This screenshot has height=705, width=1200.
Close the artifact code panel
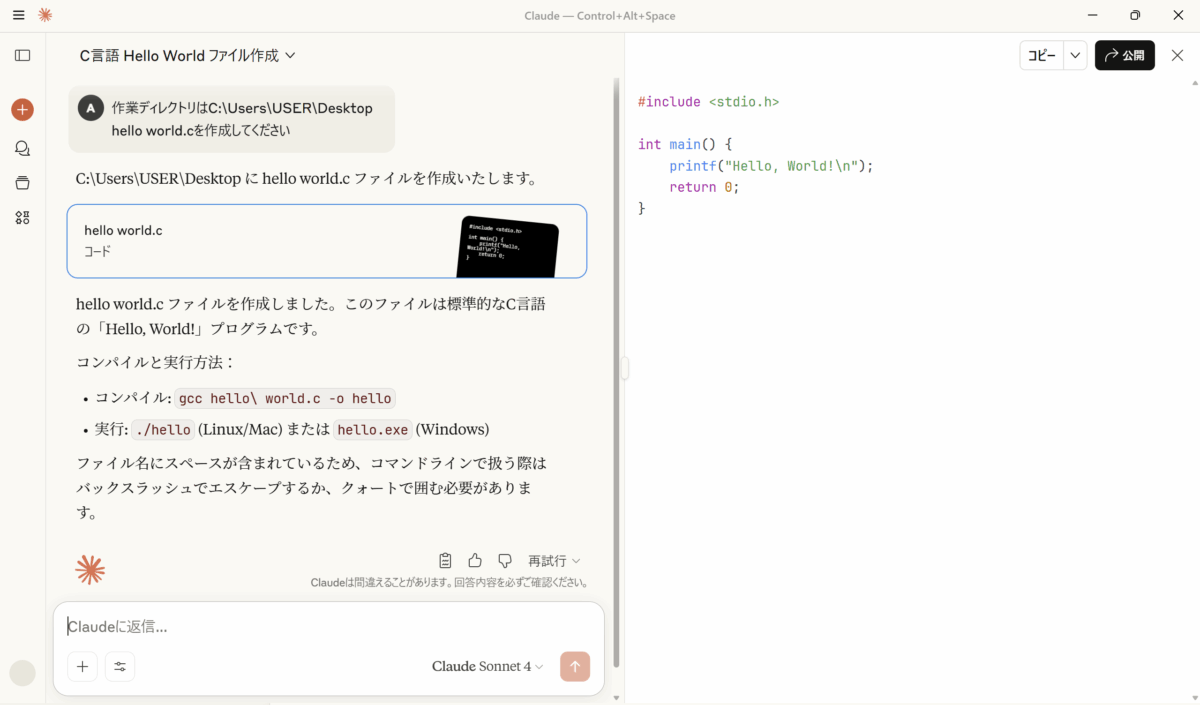(1177, 56)
